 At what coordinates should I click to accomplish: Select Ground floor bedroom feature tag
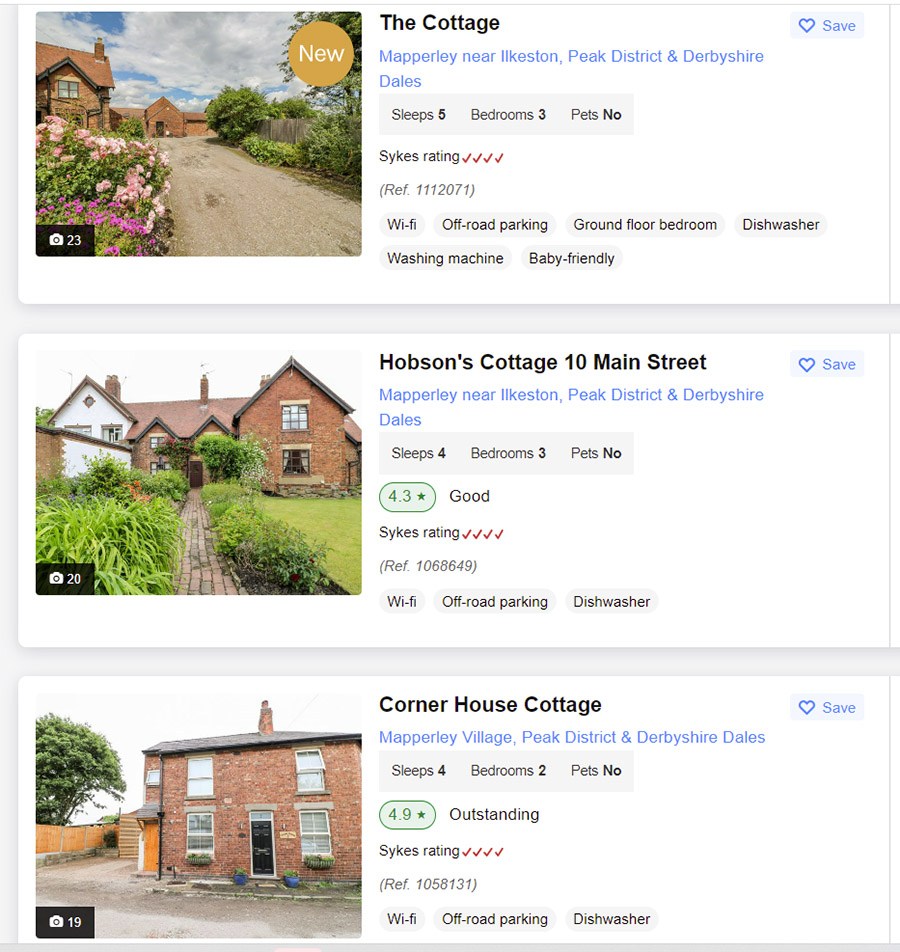pos(645,225)
